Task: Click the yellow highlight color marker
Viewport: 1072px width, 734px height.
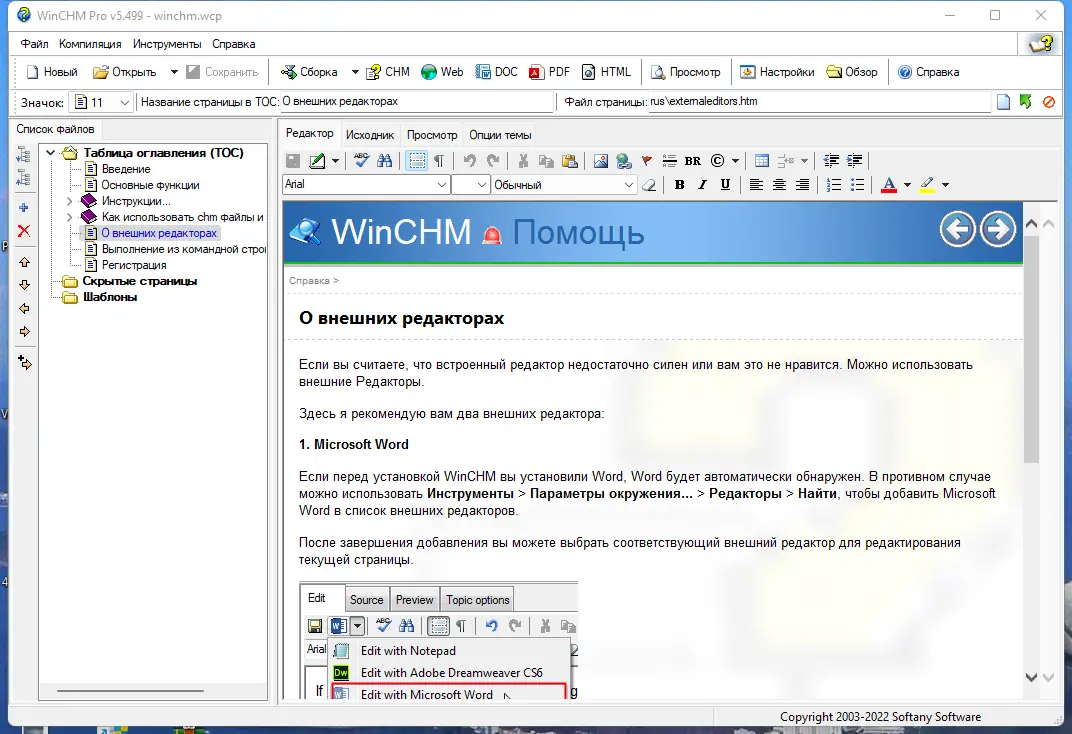Action: coord(927,185)
